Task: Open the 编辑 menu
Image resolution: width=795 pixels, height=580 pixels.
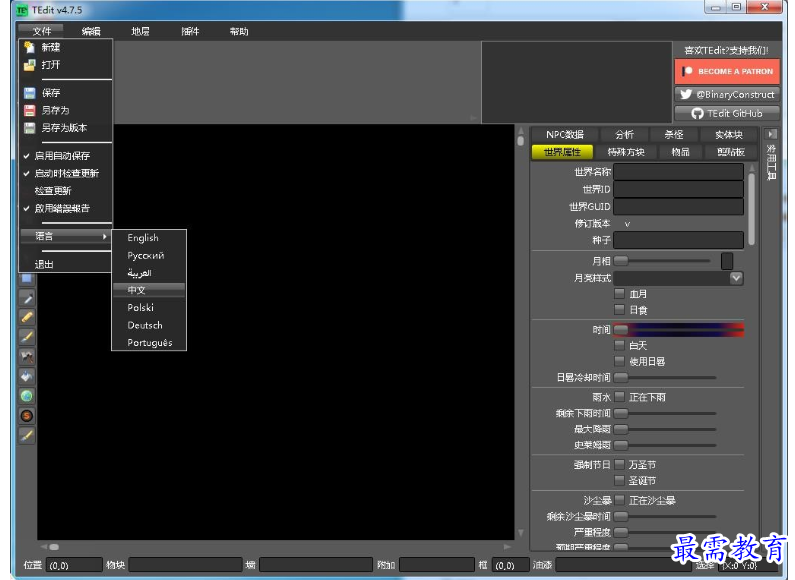Action: 91,31
